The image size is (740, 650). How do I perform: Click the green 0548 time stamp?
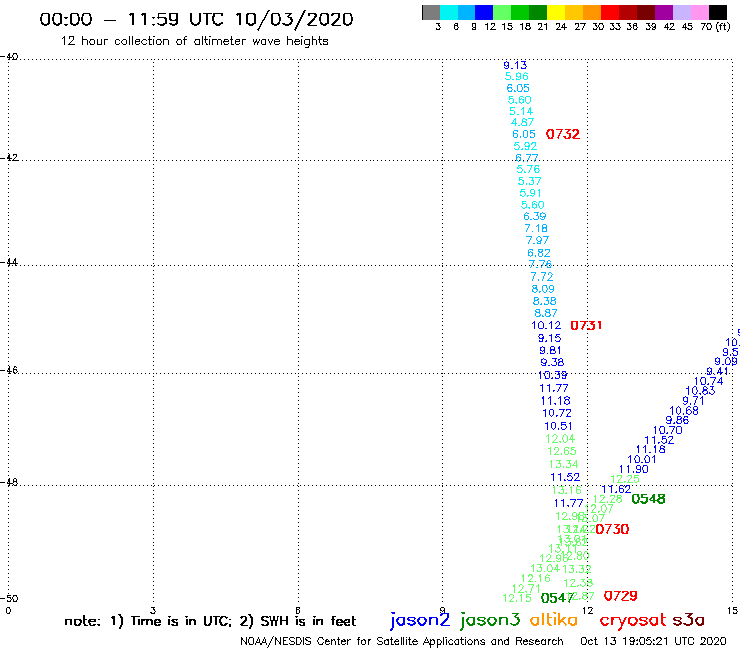click(x=648, y=499)
